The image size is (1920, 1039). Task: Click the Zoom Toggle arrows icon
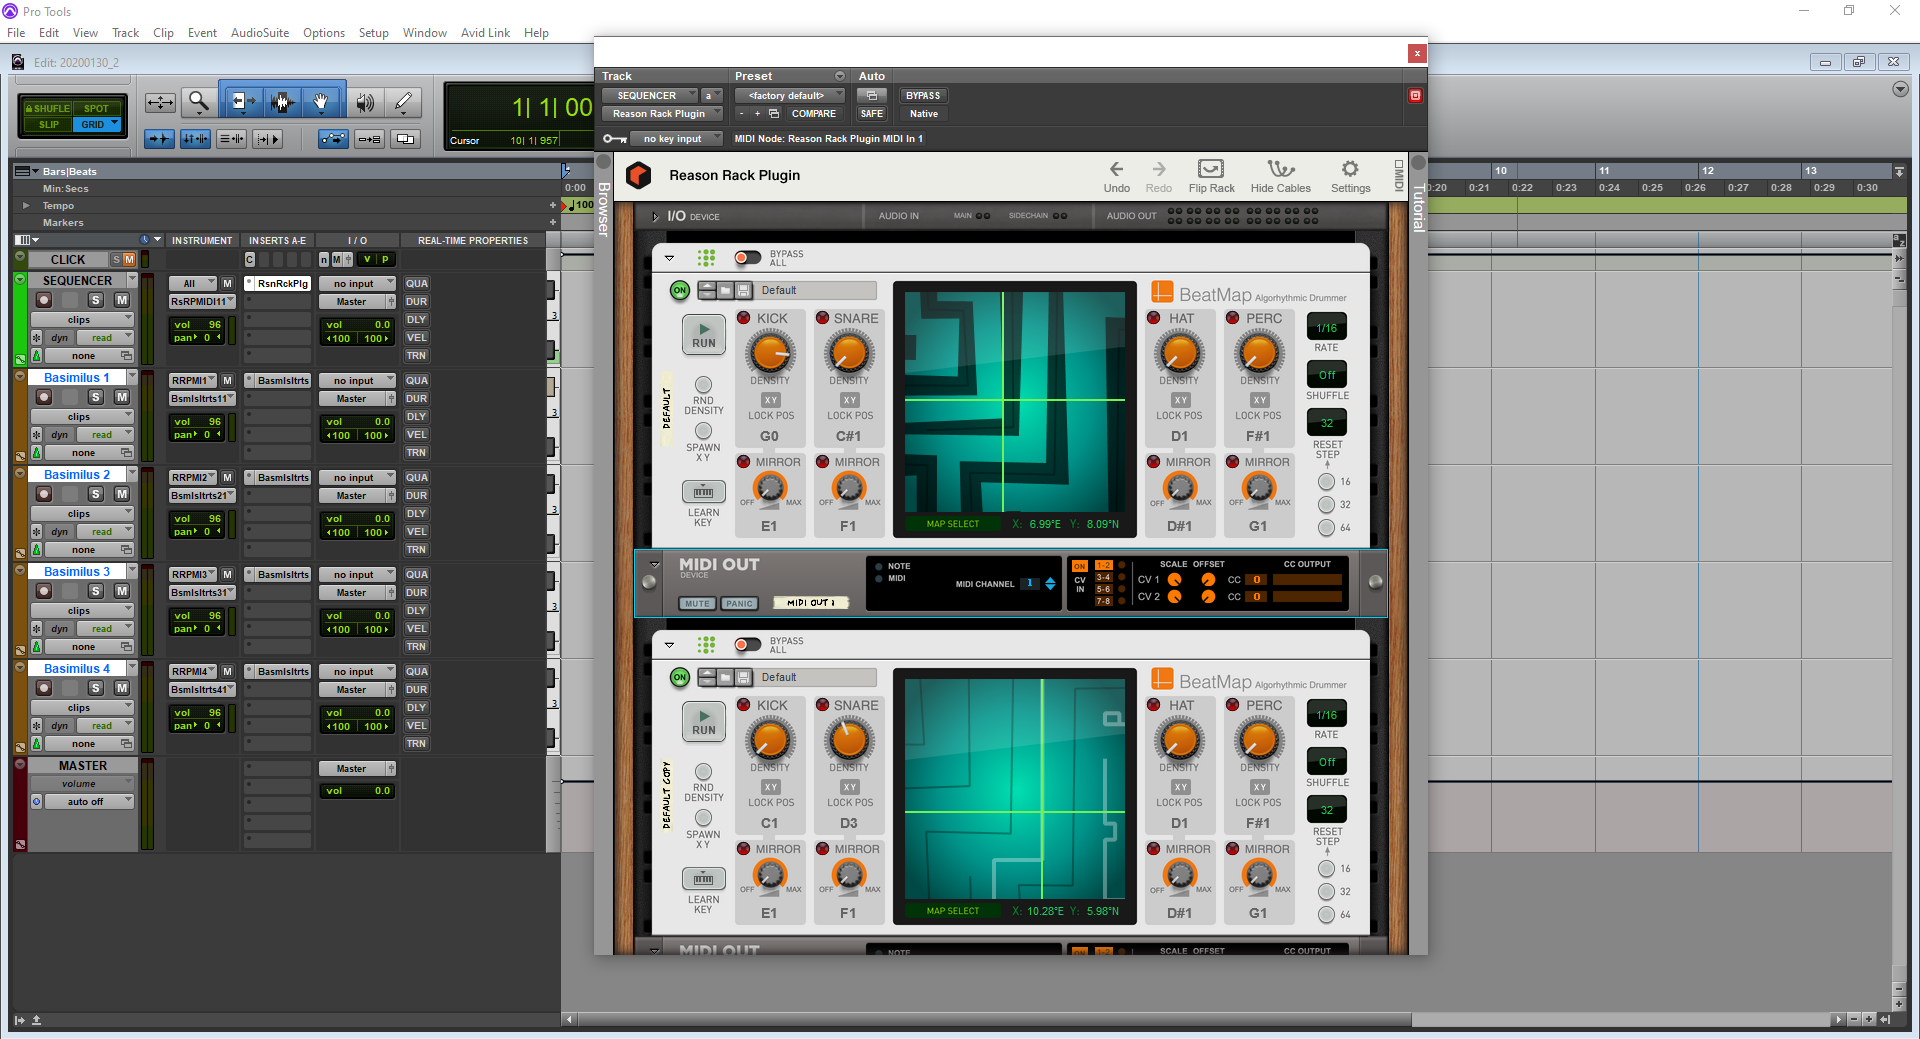[160, 102]
